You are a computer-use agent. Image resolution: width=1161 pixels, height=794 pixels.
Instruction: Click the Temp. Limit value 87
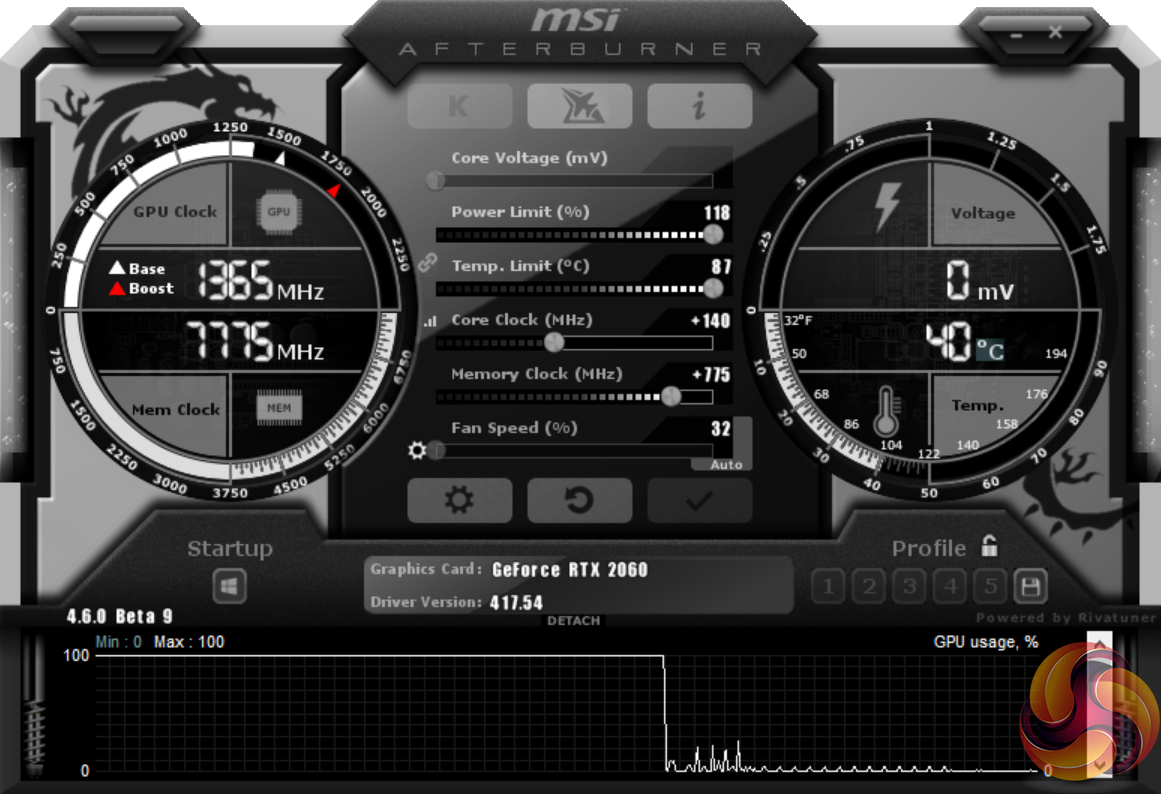[x=721, y=267]
